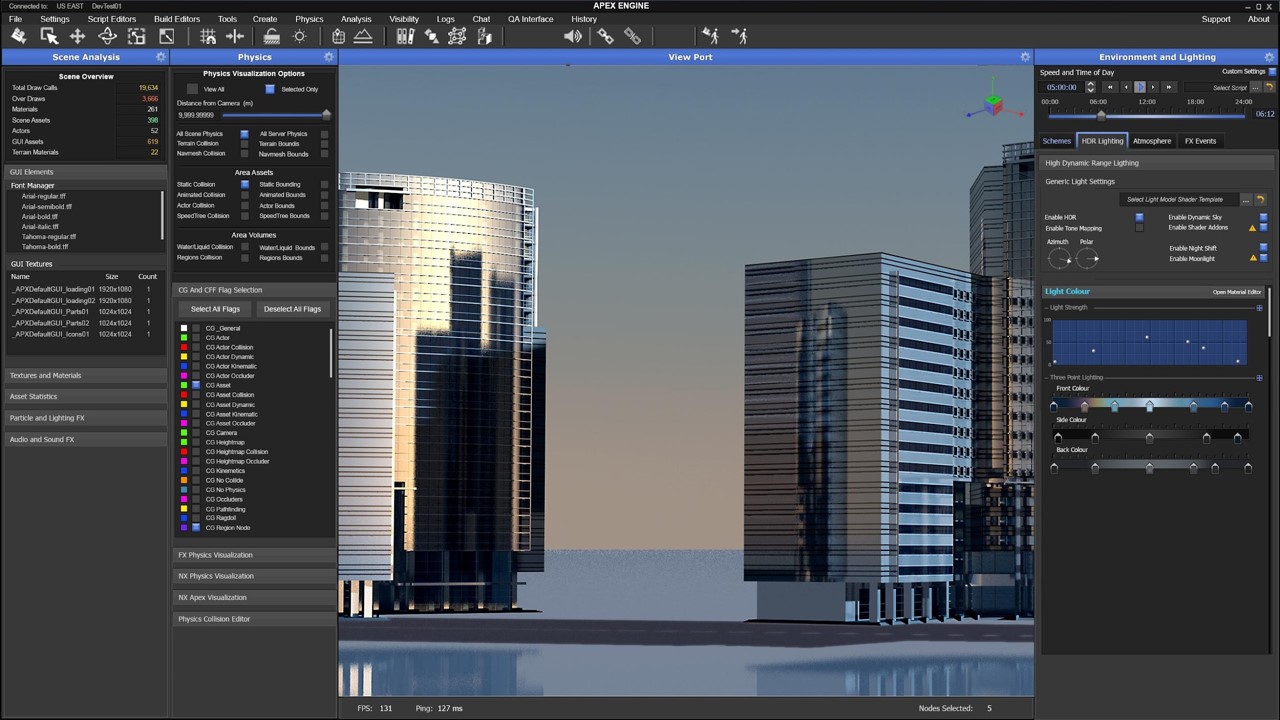Open Scene Analysis panel gear settings
This screenshot has width=1280, height=720.
coord(161,57)
